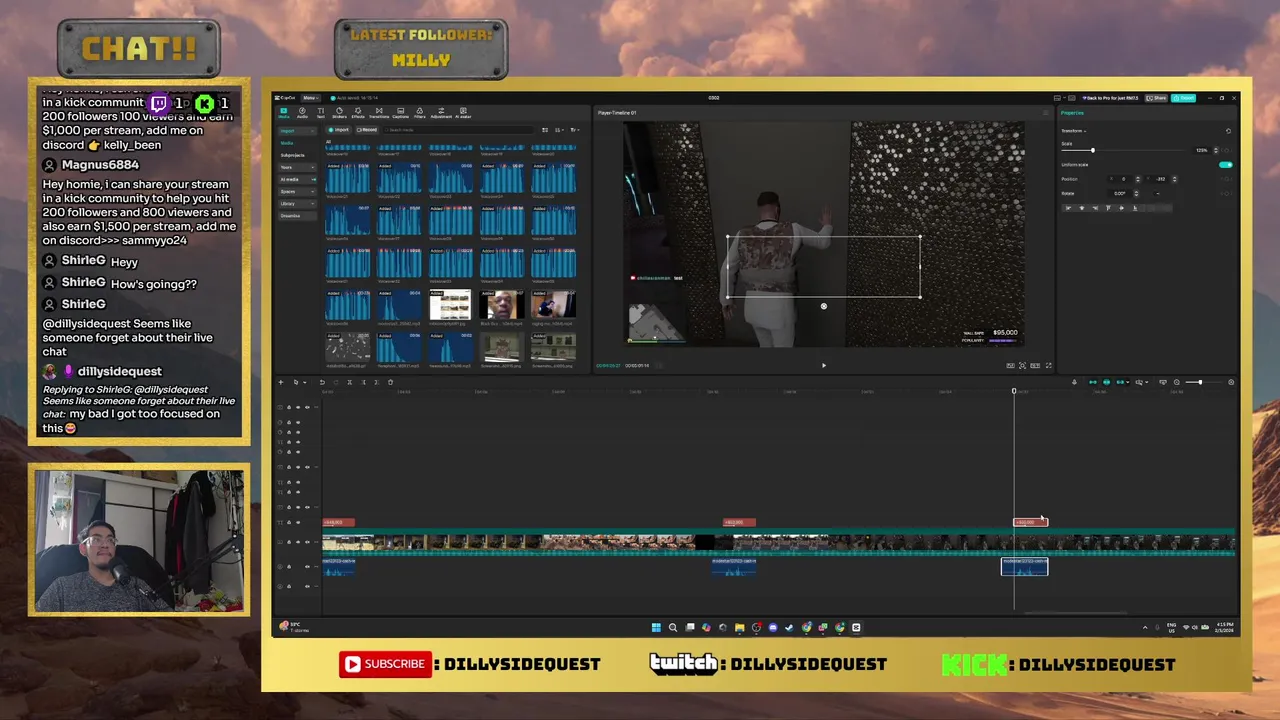
Task: Open the Transitions panel
Action: click(x=379, y=113)
